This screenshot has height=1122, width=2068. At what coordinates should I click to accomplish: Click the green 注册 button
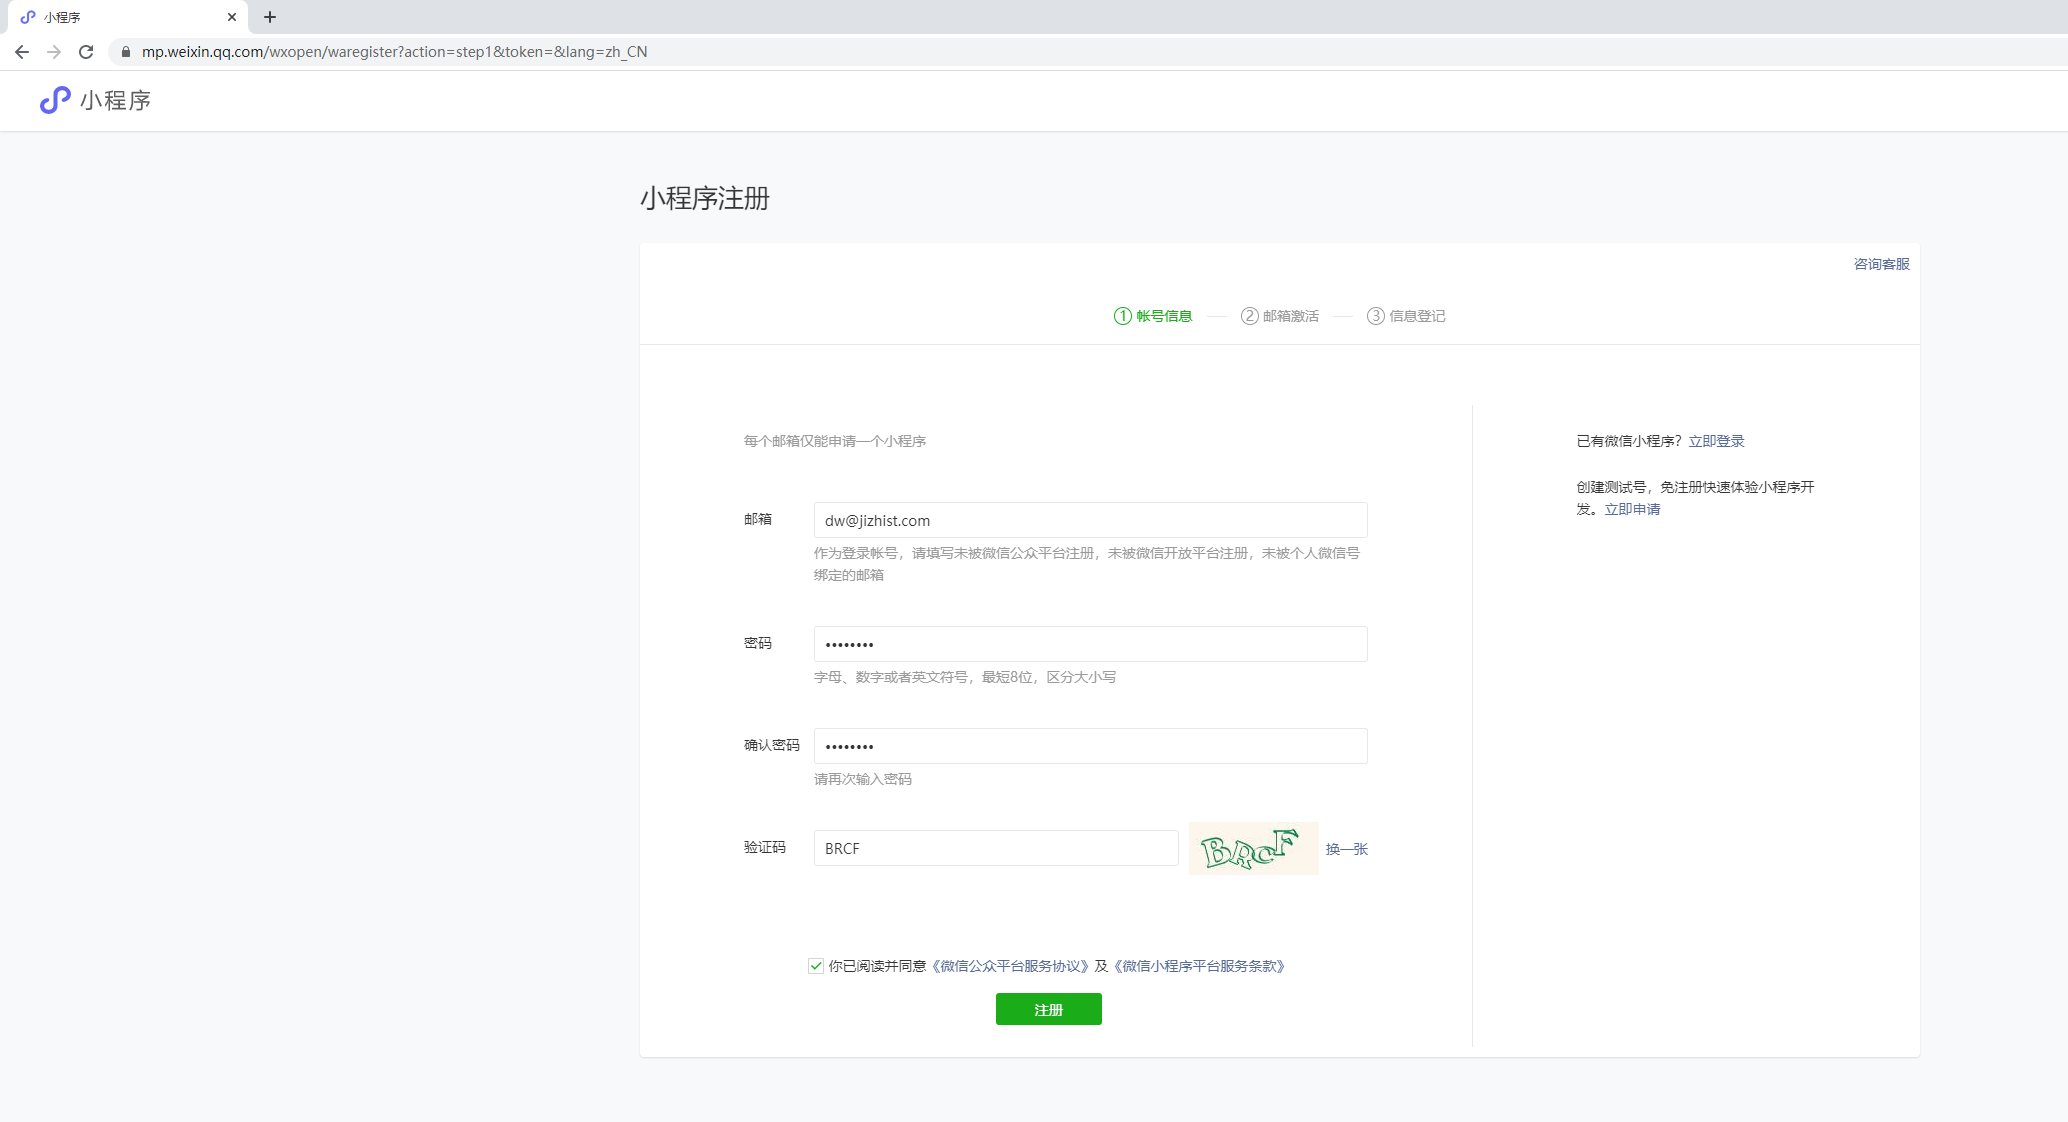[1048, 1009]
